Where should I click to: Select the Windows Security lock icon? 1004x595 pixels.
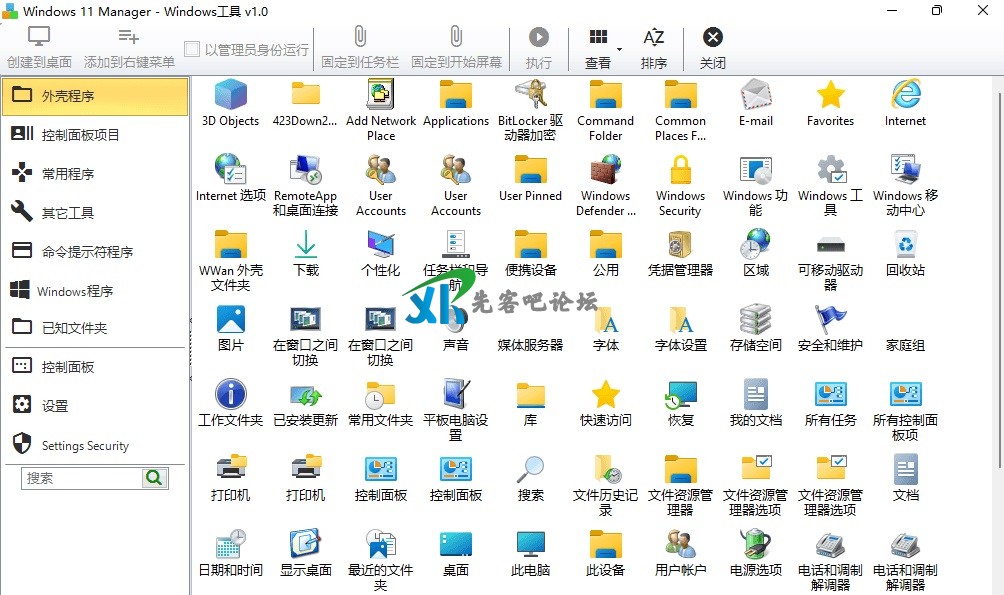[x=680, y=170]
